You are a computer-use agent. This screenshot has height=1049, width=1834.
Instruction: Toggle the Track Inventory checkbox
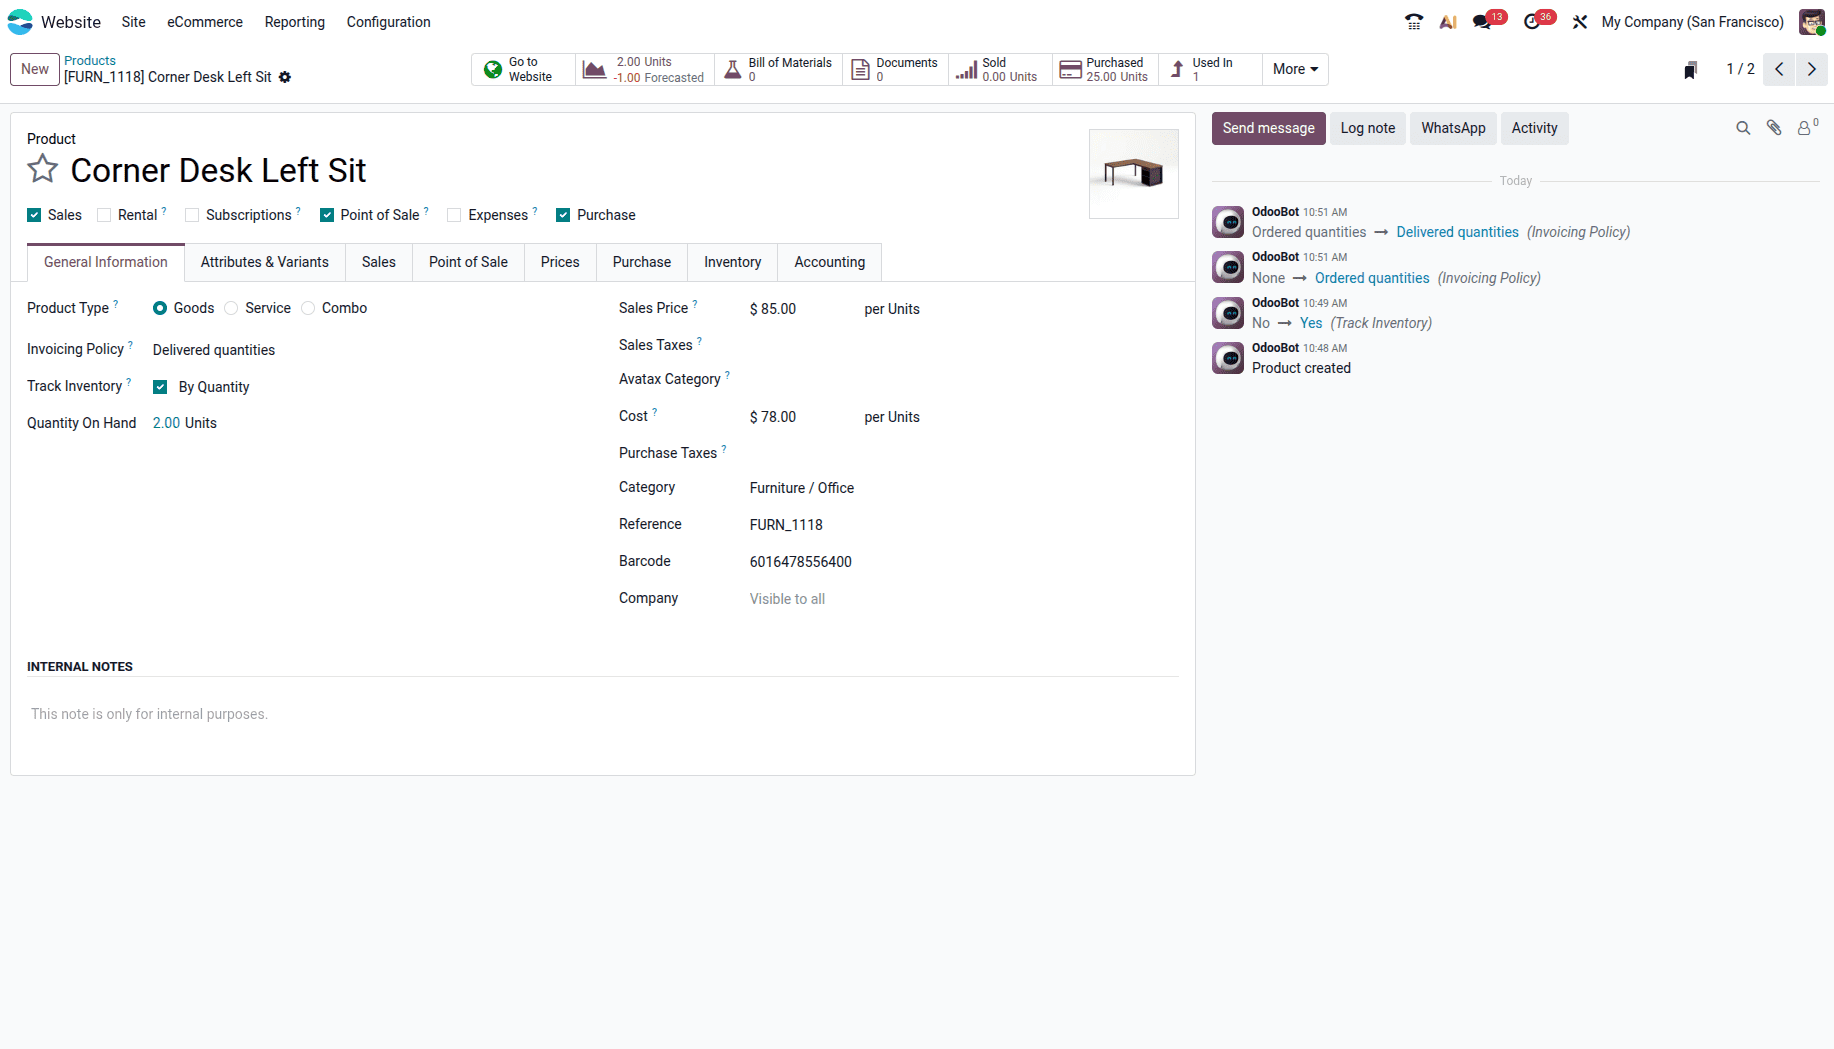click(x=160, y=387)
